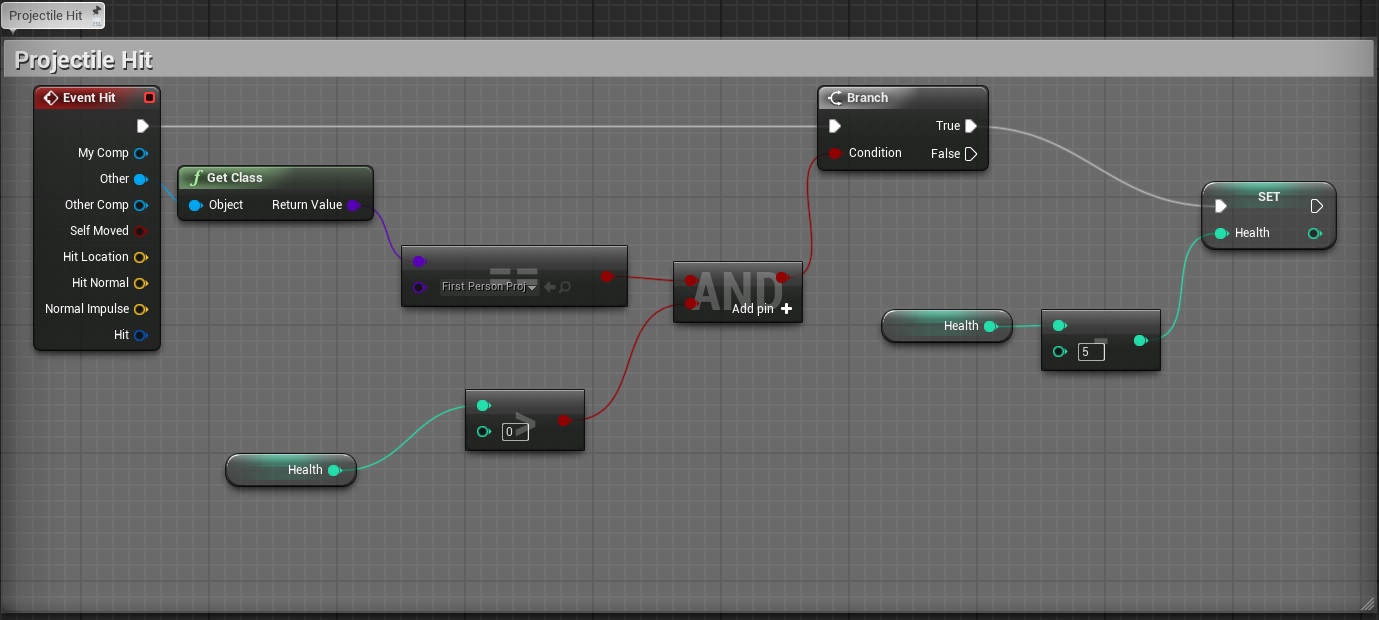Click the greater-than node's 0 value field

pos(514,432)
